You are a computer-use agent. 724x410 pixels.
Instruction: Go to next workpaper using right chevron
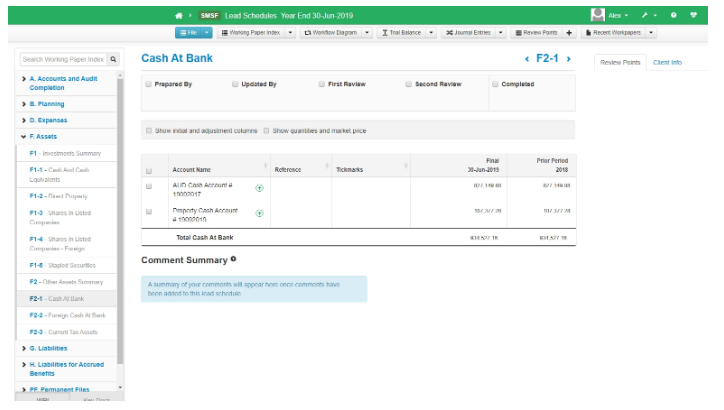pos(569,59)
